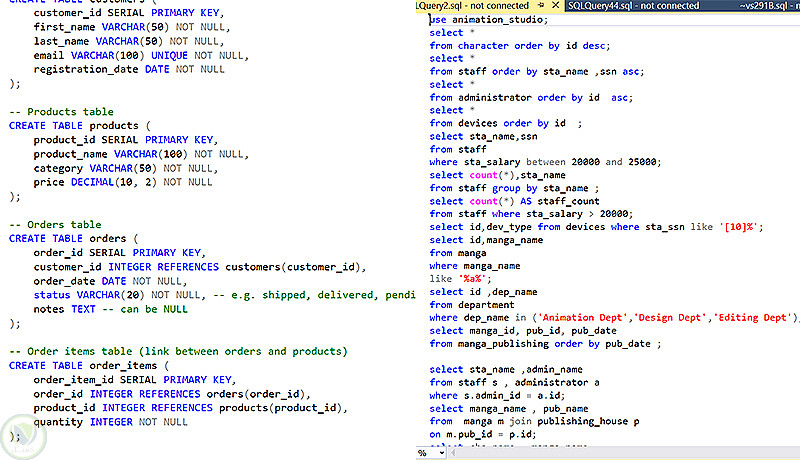This screenshot has width=800, height=460.
Task: Click the 'from department' line
Action: point(472,304)
